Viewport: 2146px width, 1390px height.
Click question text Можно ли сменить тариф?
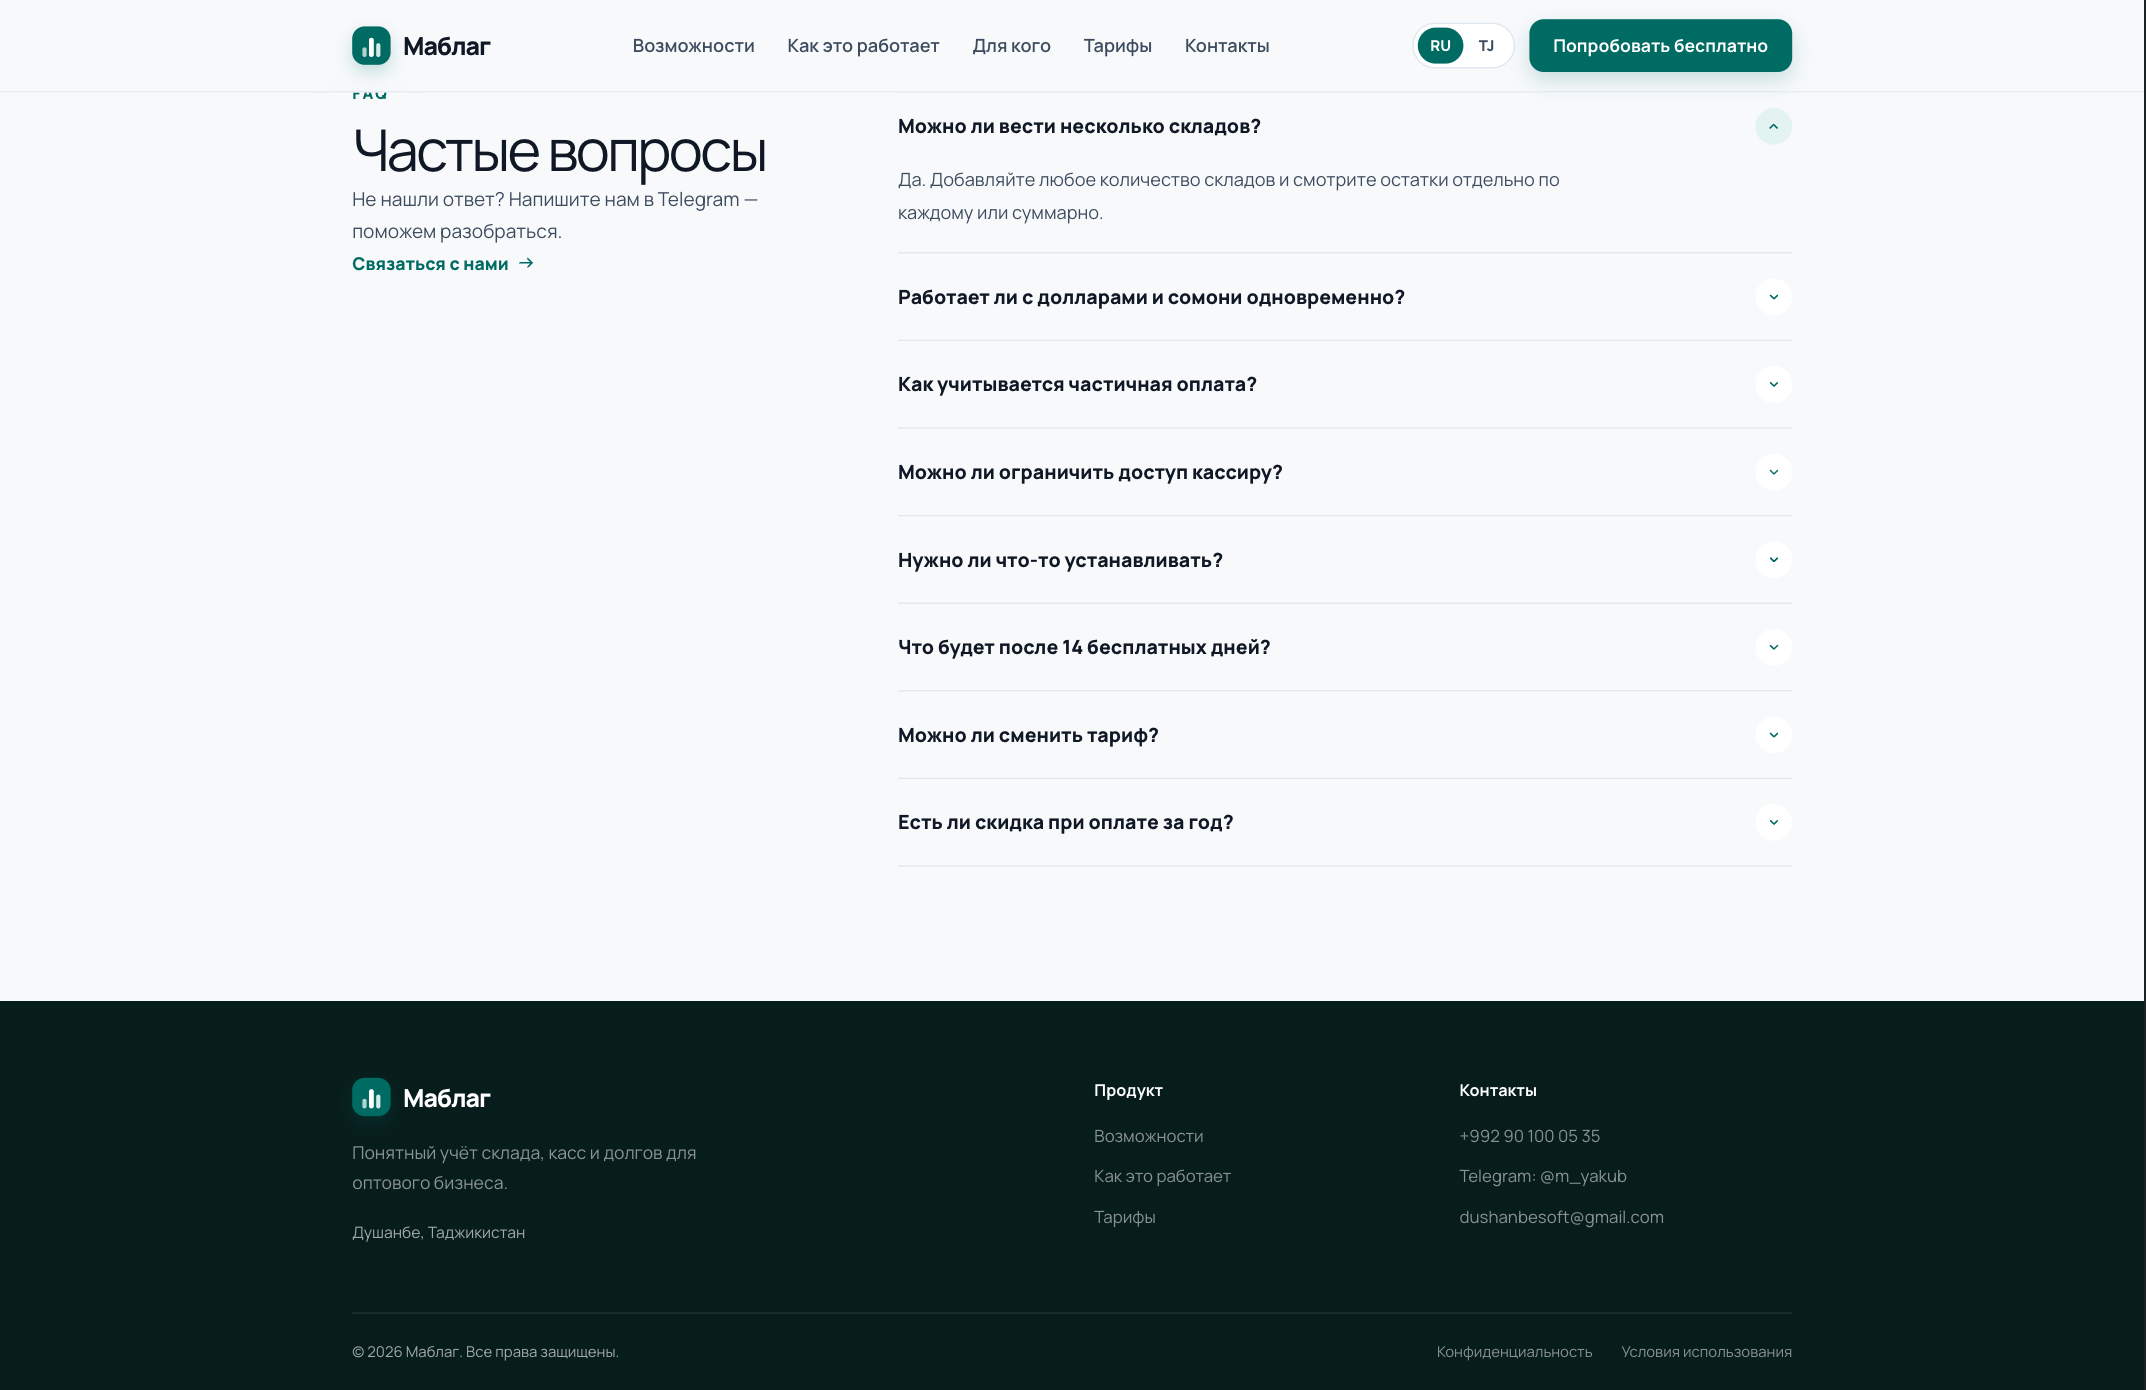point(1028,735)
